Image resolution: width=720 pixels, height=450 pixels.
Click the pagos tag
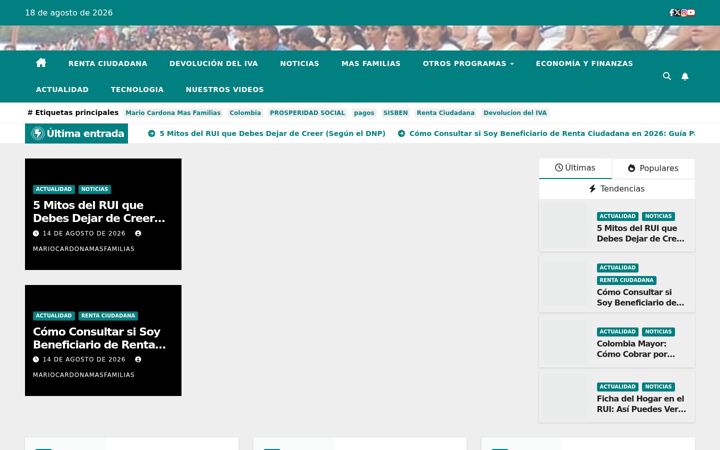coord(364,113)
